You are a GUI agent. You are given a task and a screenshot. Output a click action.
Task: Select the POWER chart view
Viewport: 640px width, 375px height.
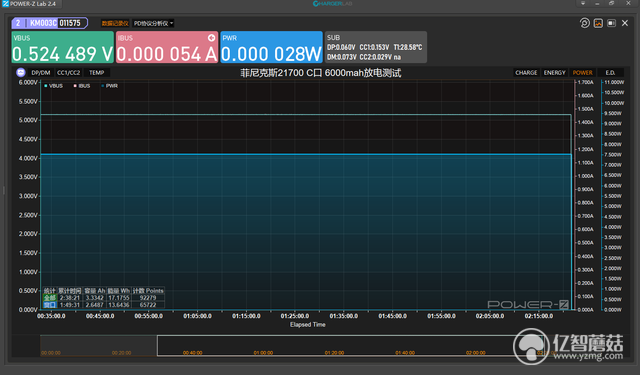point(582,73)
